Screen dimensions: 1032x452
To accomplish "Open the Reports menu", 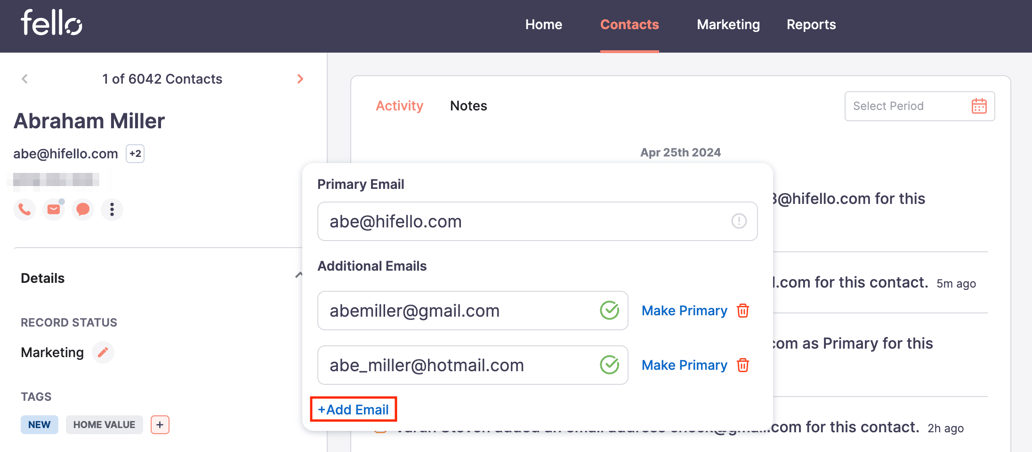I will tap(812, 25).
